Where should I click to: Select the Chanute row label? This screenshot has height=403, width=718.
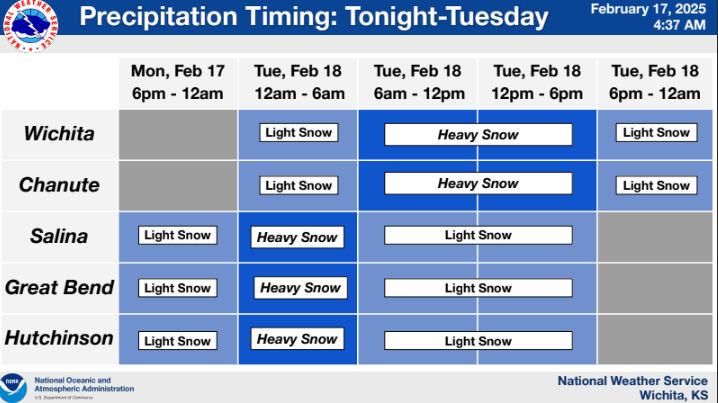coord(58,185)
